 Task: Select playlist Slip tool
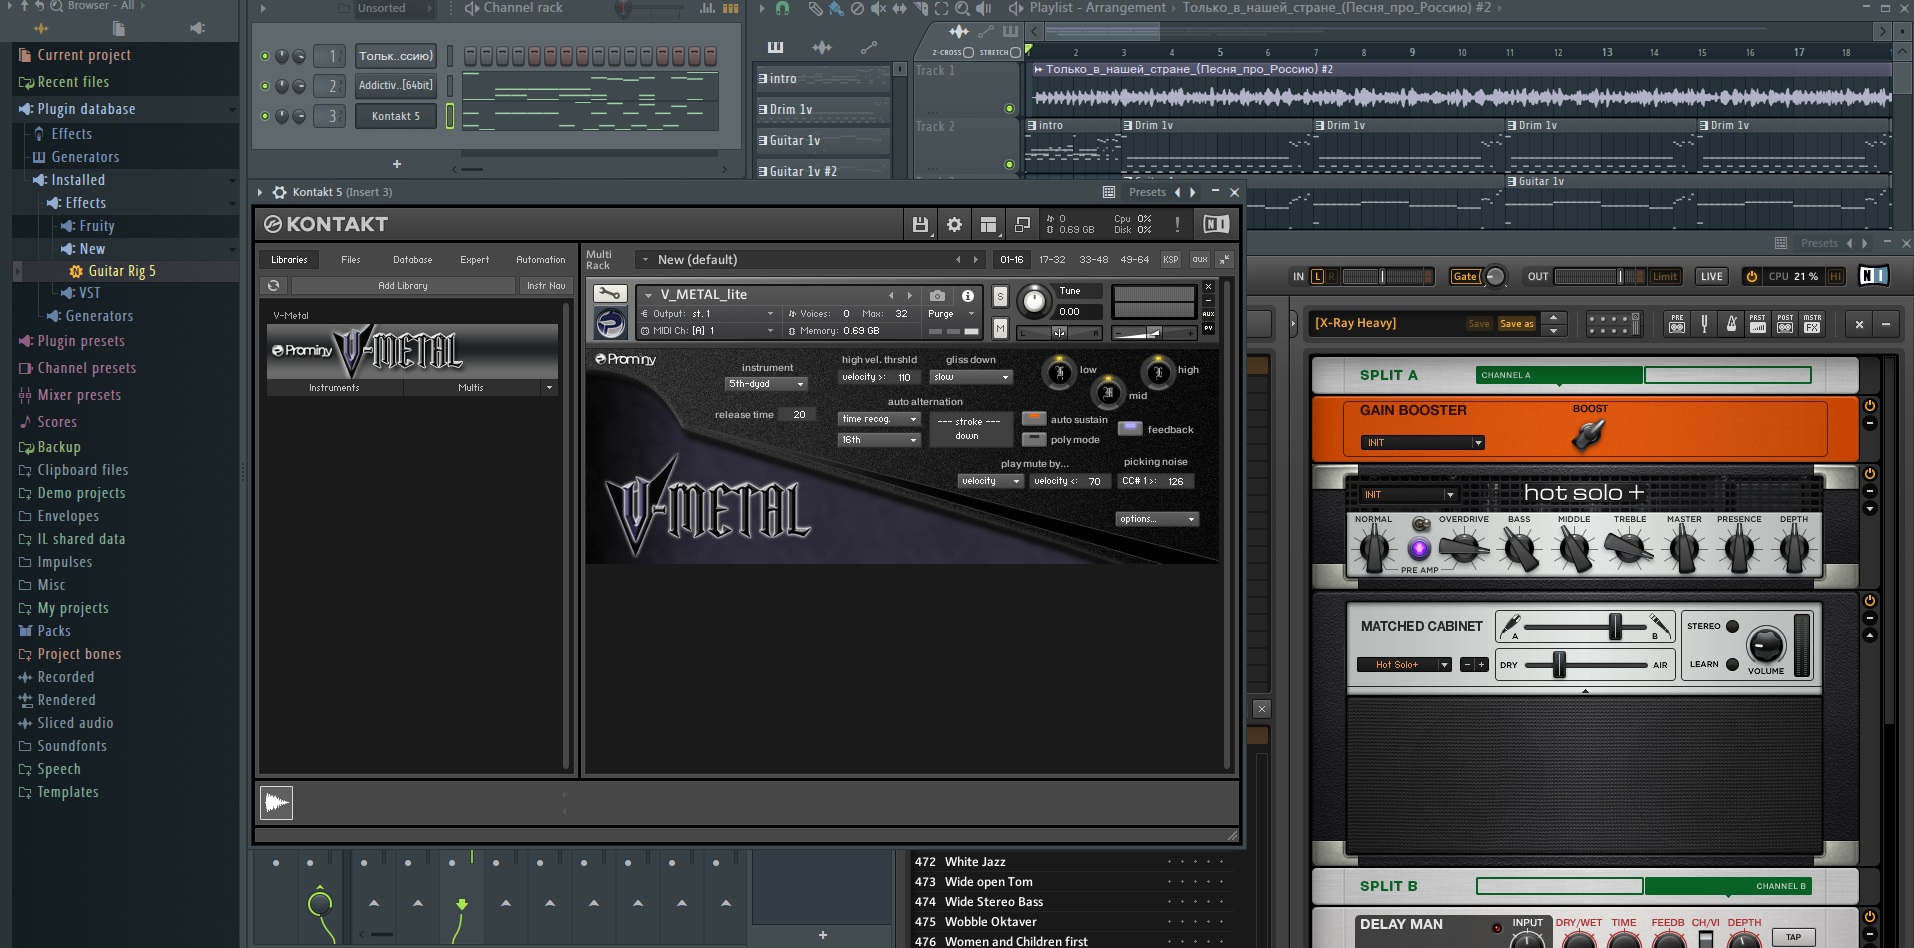coord(899,9)
